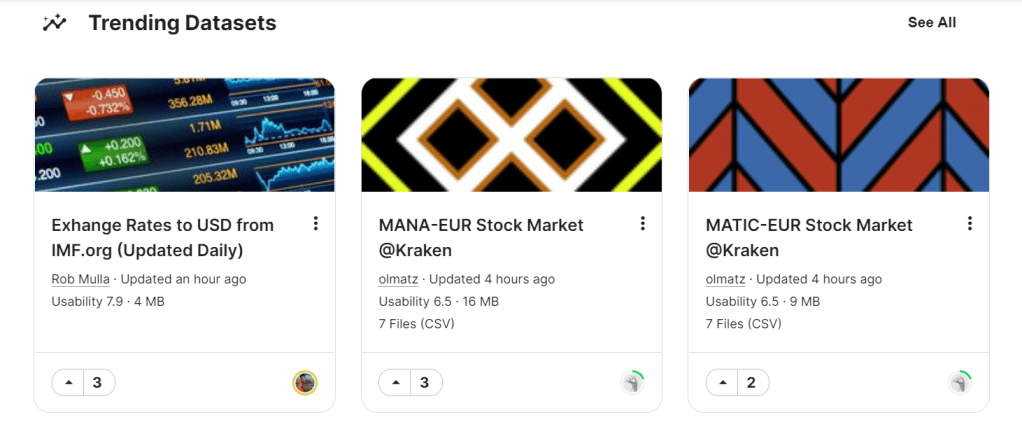Screen dimensions: 1022x429
Task: Click Rob Mulla's avatar on the Exhange Rates card
Action: tap(304, 382)
